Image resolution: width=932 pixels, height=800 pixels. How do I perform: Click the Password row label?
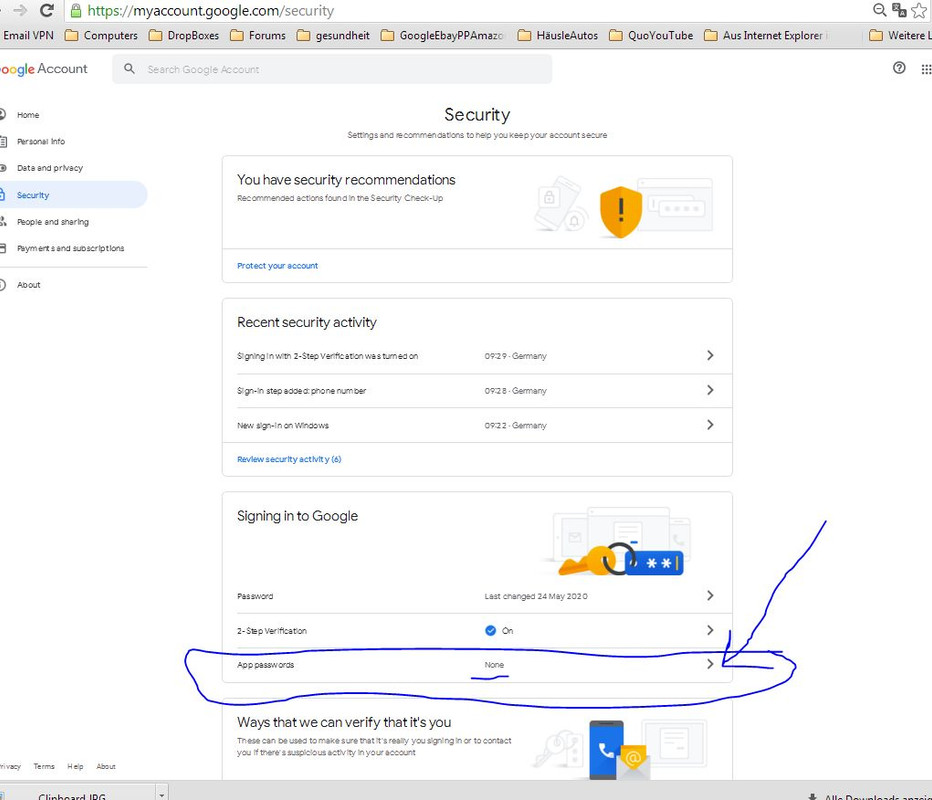255,596
